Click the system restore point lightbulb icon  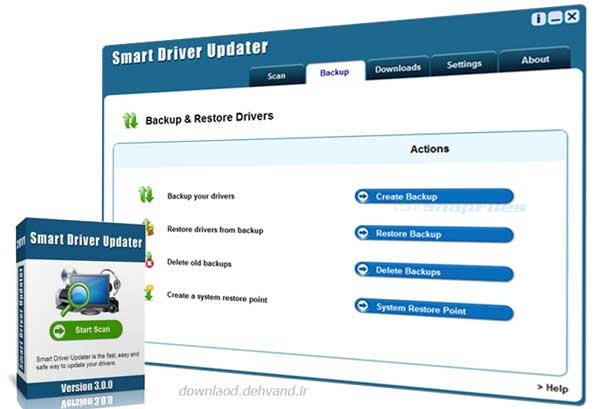149,293
